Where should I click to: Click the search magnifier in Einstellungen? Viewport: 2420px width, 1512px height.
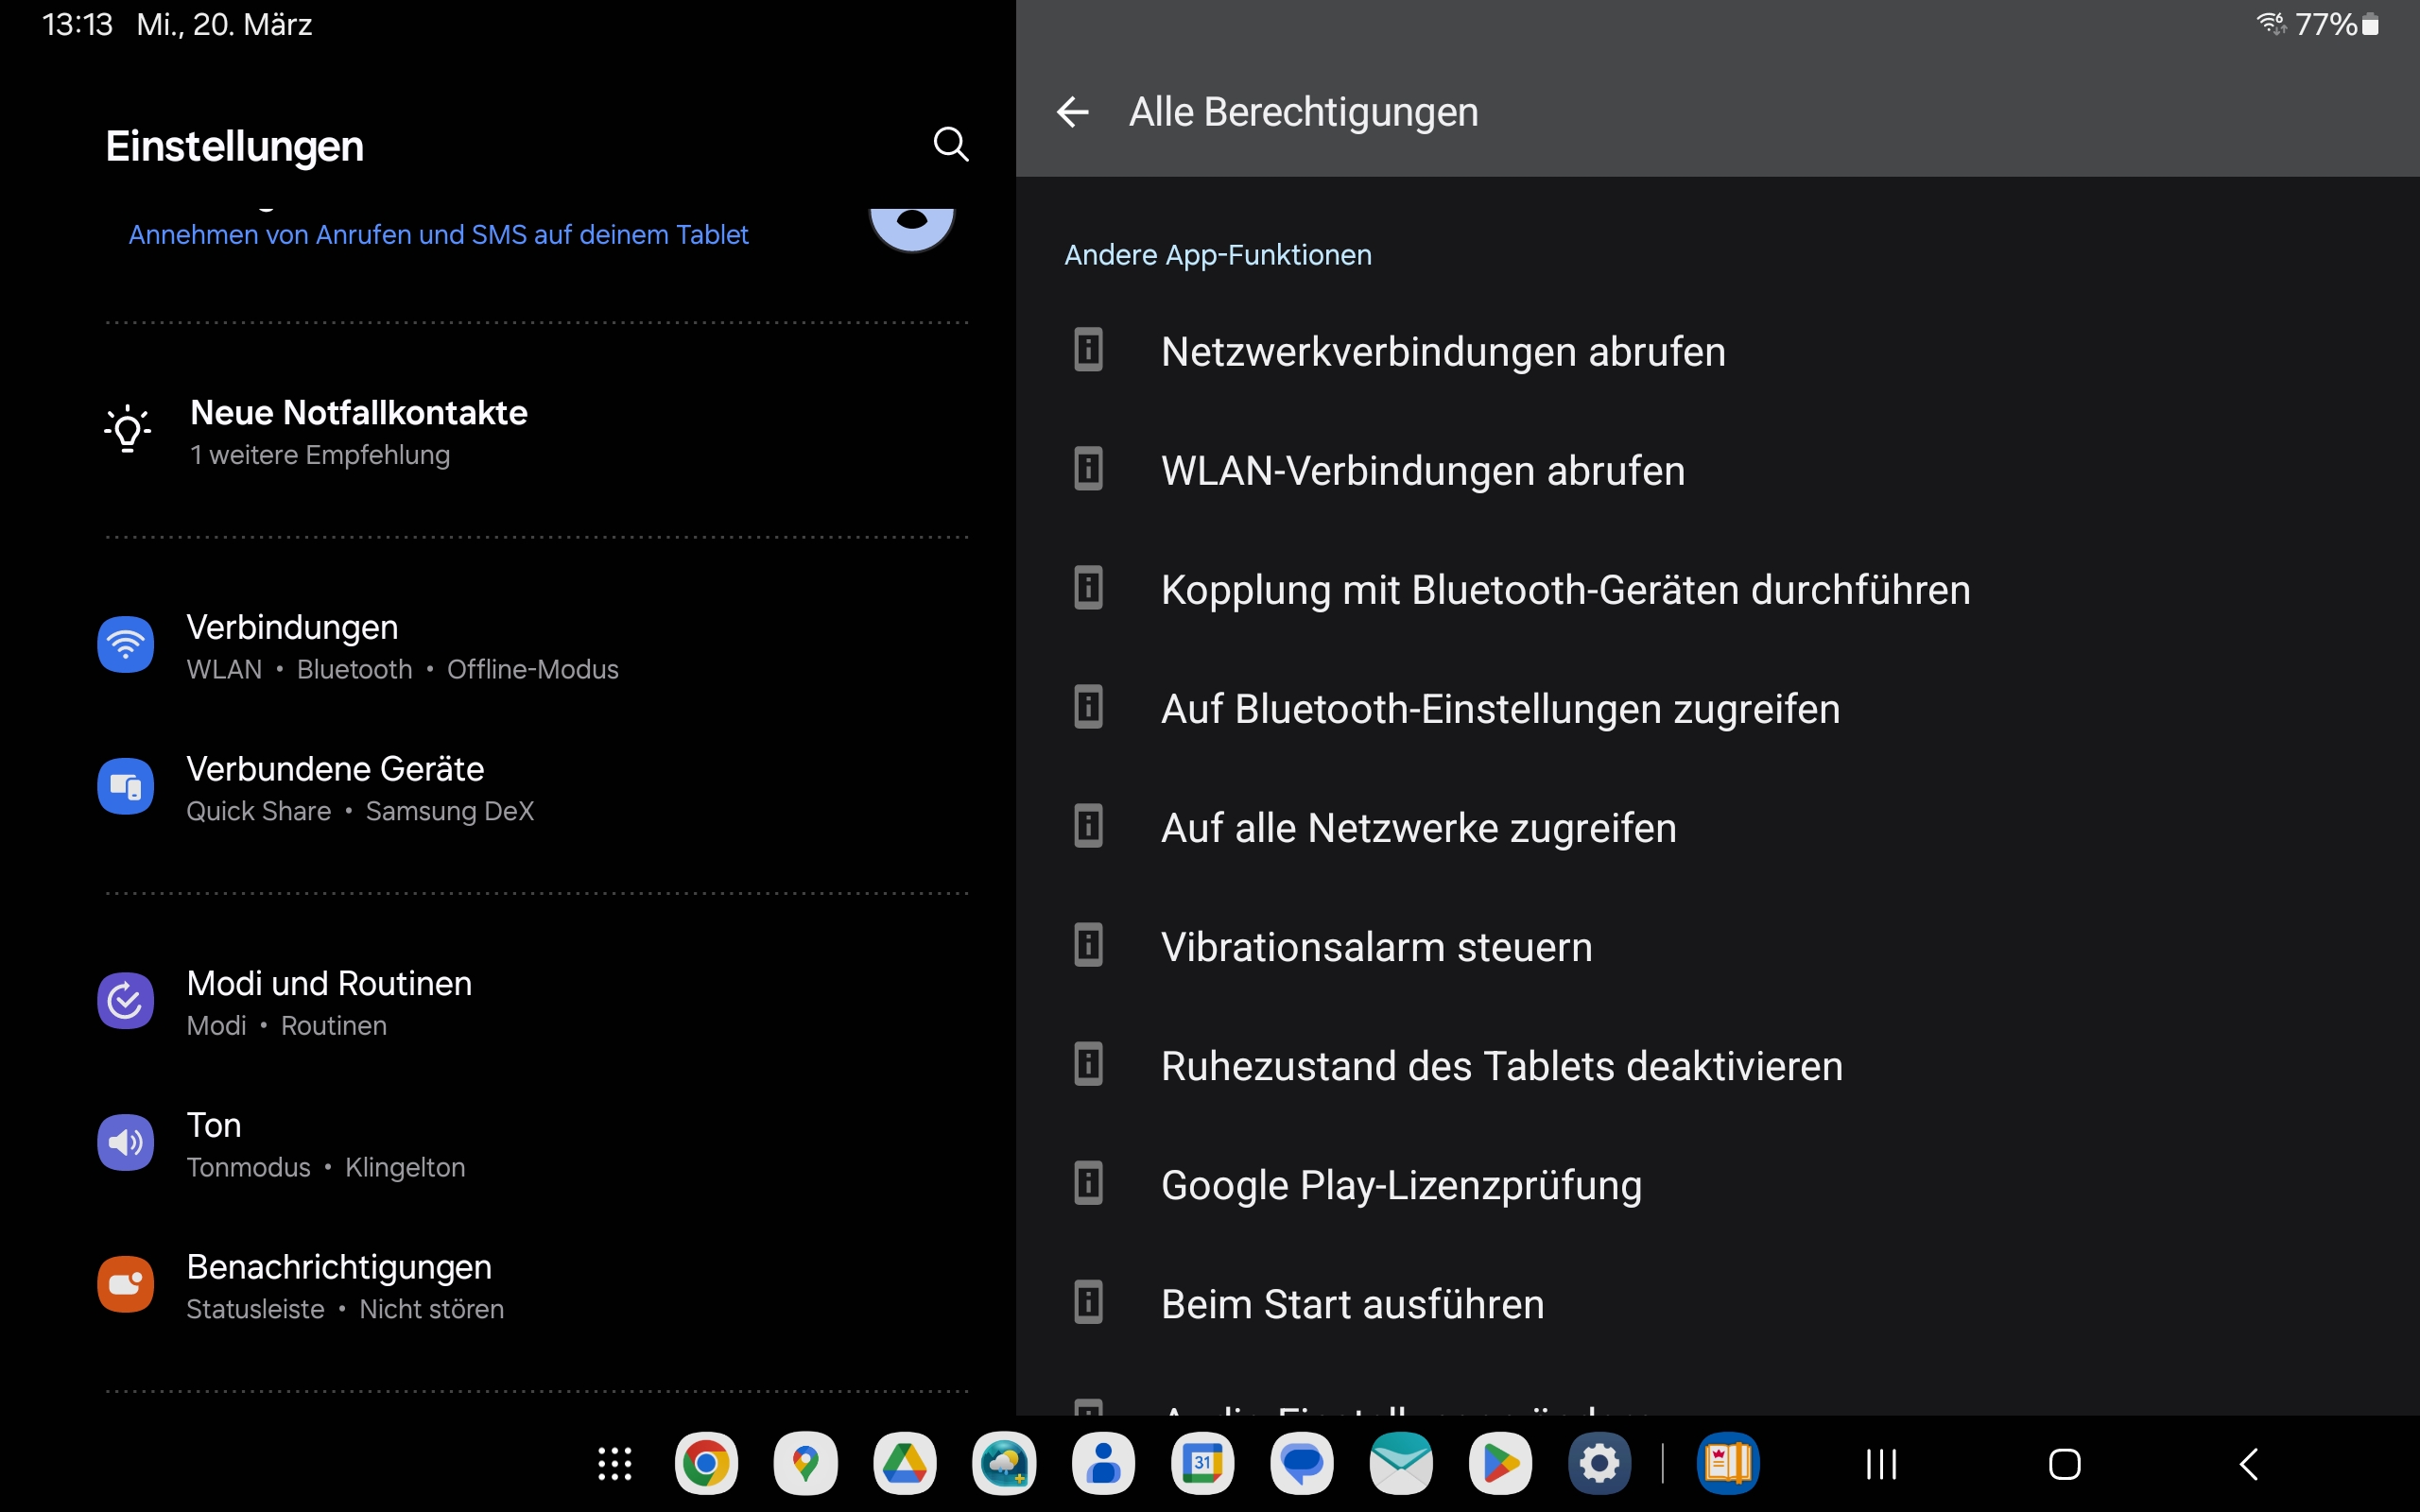(950, 145)
